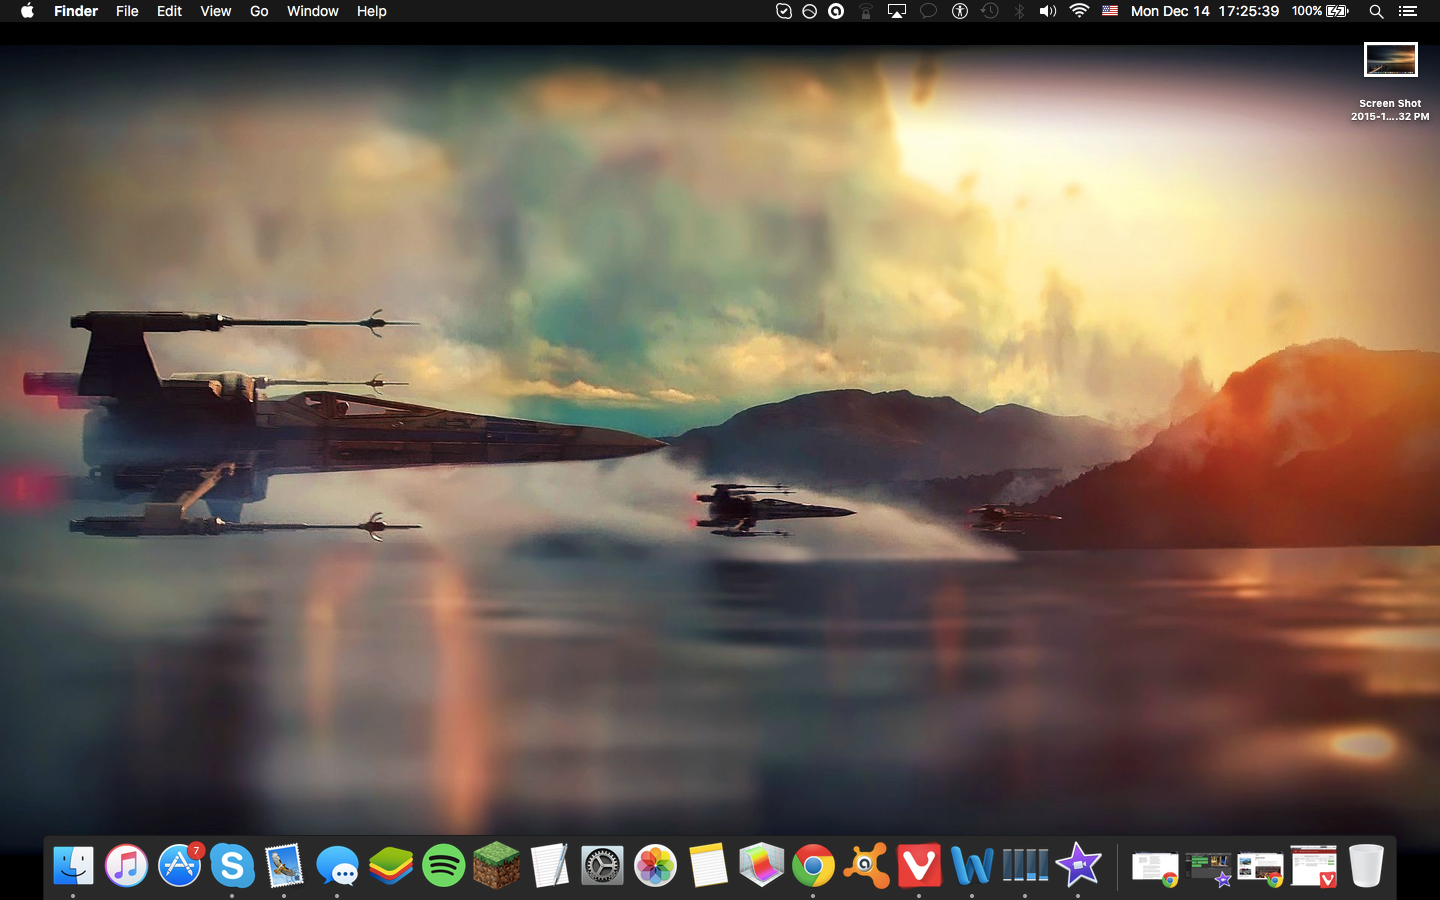Launch iTunes from the dock
1440x900 pixels.
(x=126, y=865)
